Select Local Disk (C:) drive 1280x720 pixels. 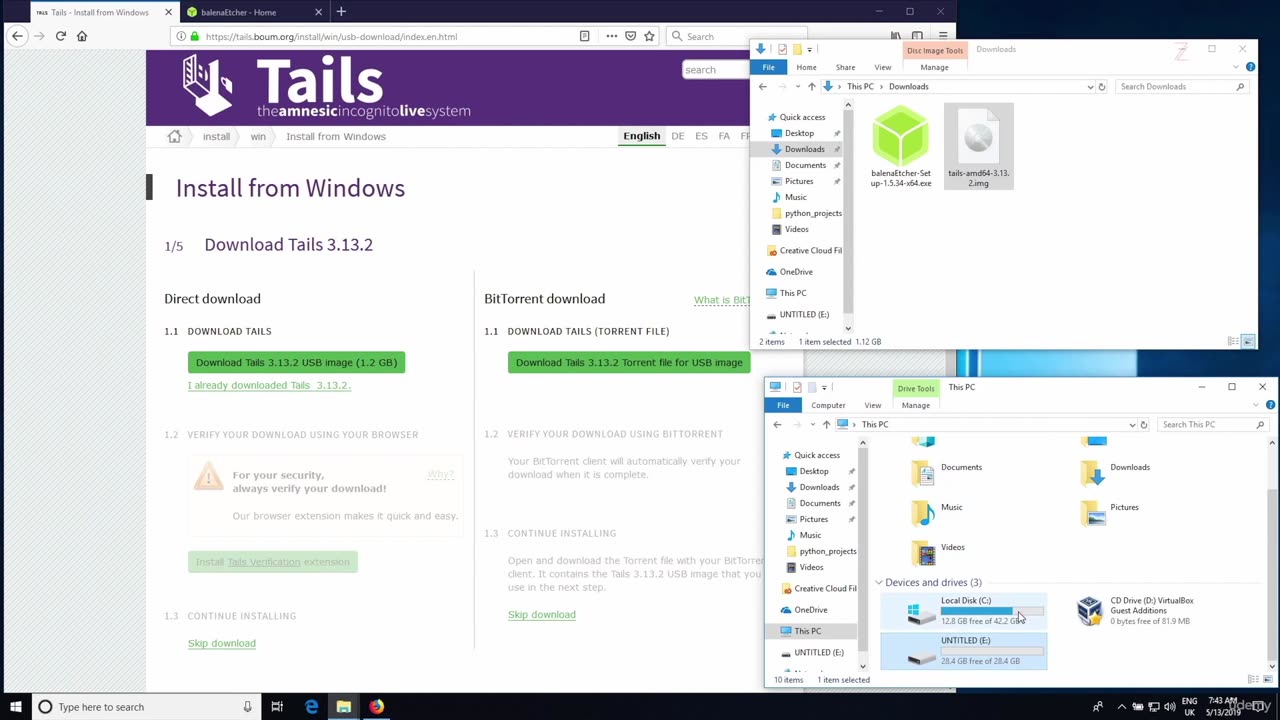pyautogui.click(x=964, y=610)
